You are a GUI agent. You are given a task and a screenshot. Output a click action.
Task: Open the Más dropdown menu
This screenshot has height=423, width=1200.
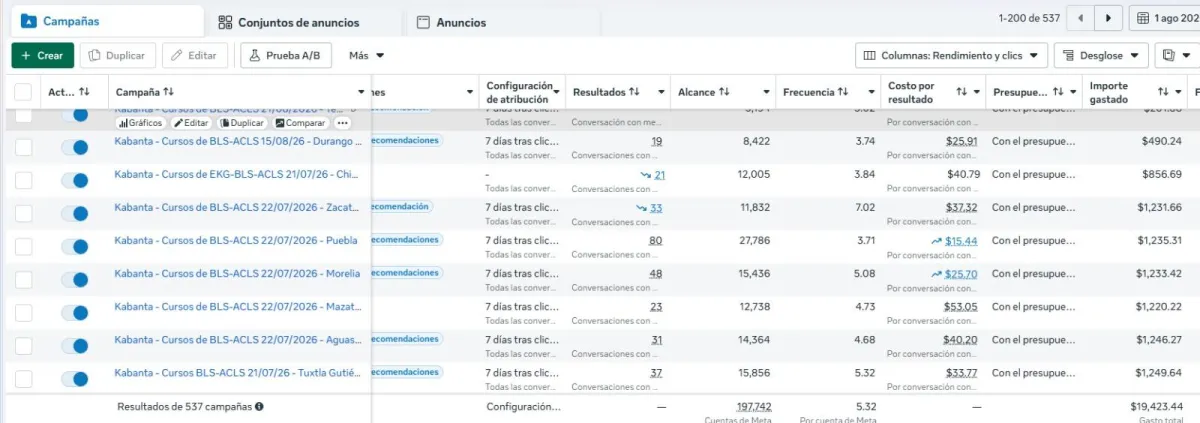click(x=367, y=56)
